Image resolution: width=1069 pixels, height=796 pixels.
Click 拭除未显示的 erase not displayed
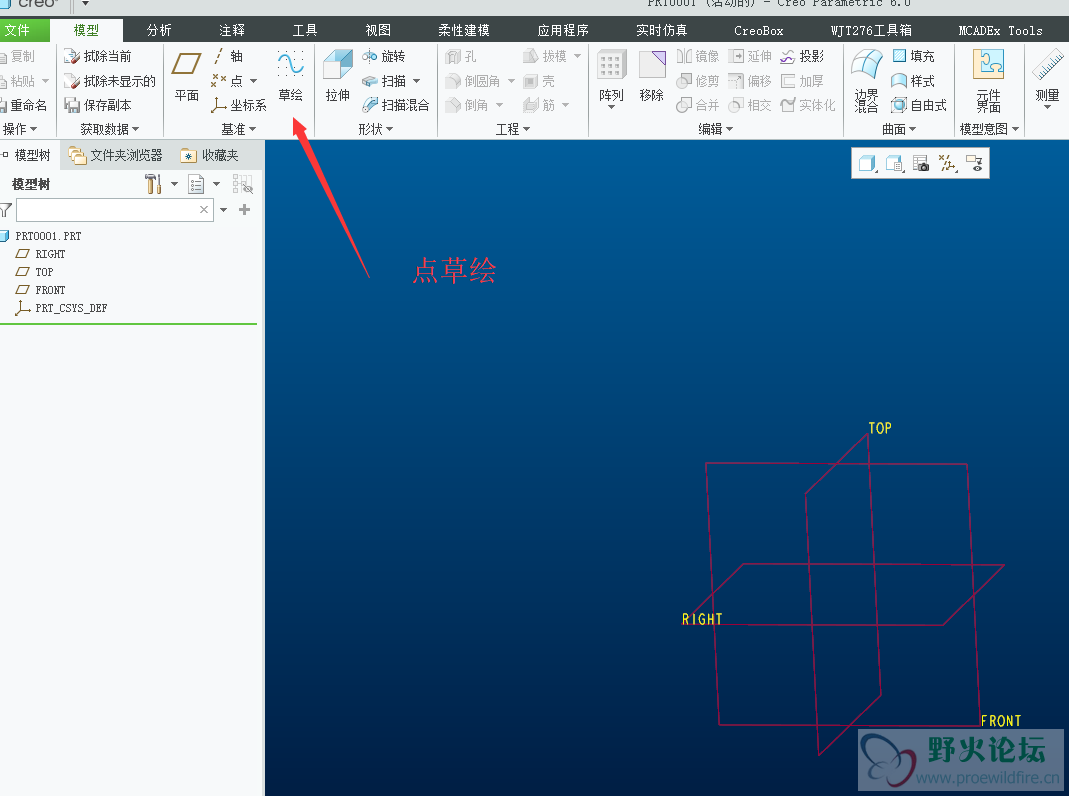(110, 81)
